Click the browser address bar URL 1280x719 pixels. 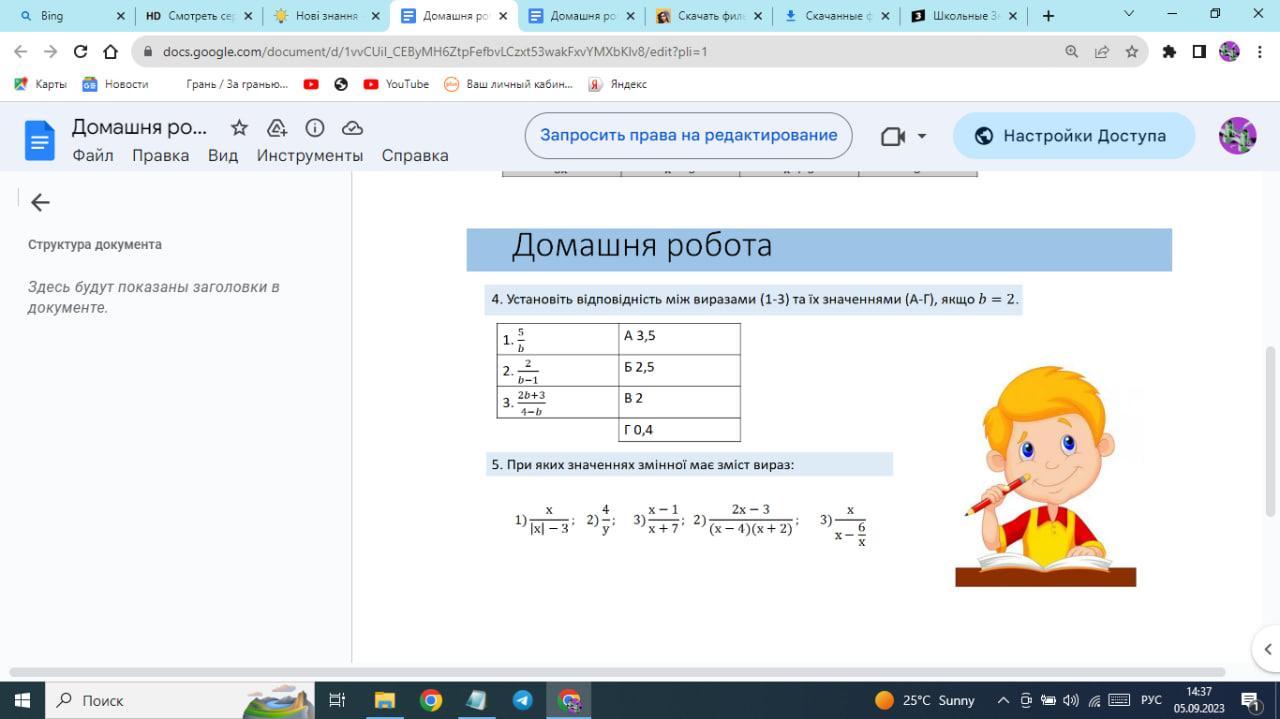[435, 52]
